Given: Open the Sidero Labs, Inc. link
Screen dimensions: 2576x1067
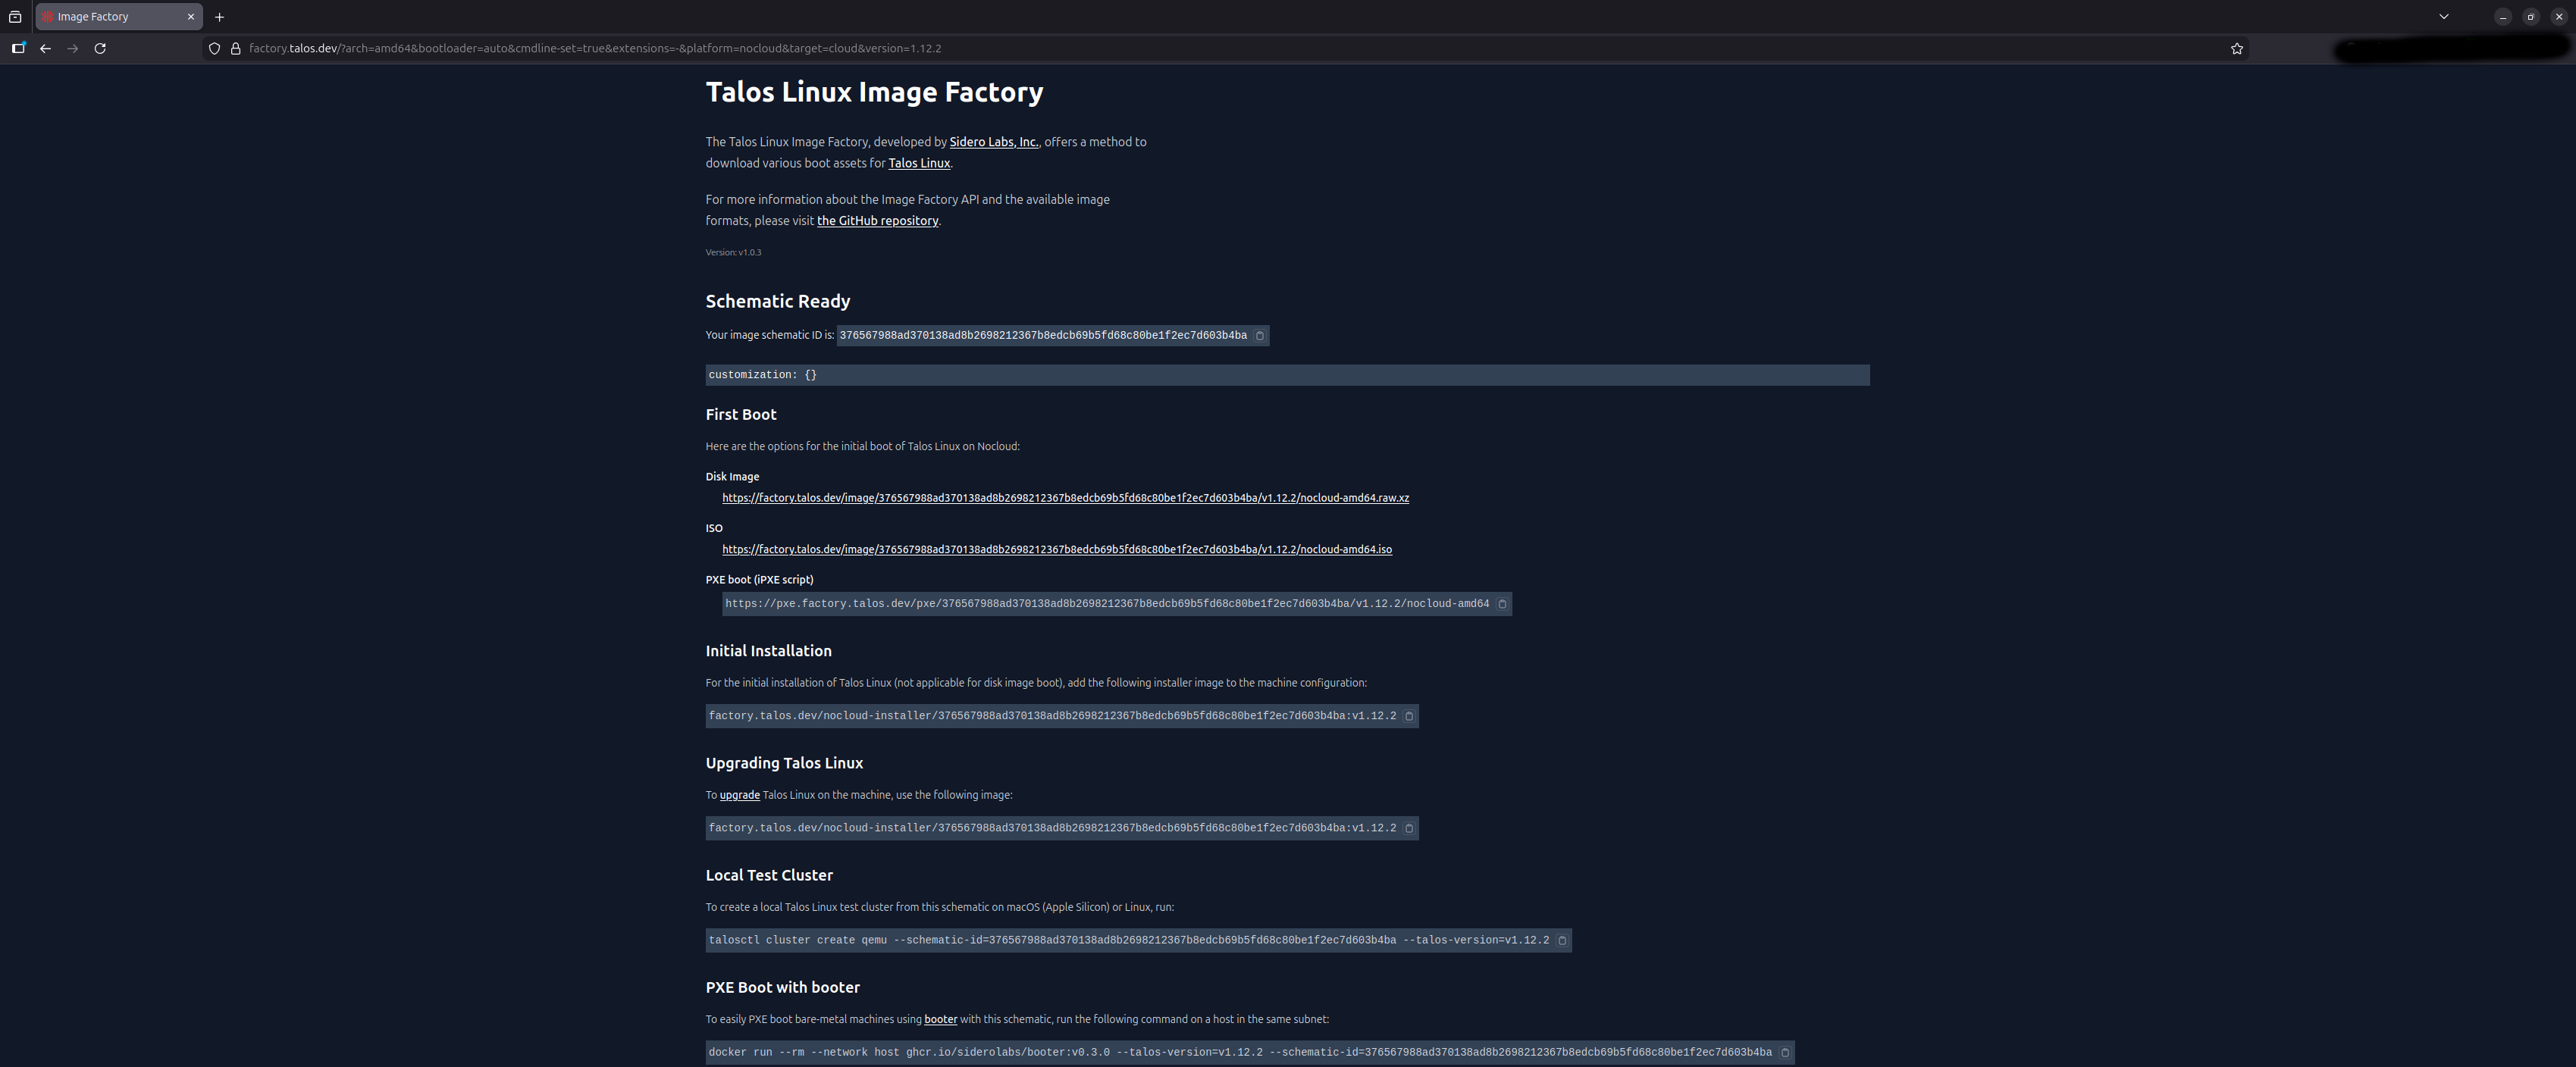Looking at the screenshot, I should coord(993,142).
